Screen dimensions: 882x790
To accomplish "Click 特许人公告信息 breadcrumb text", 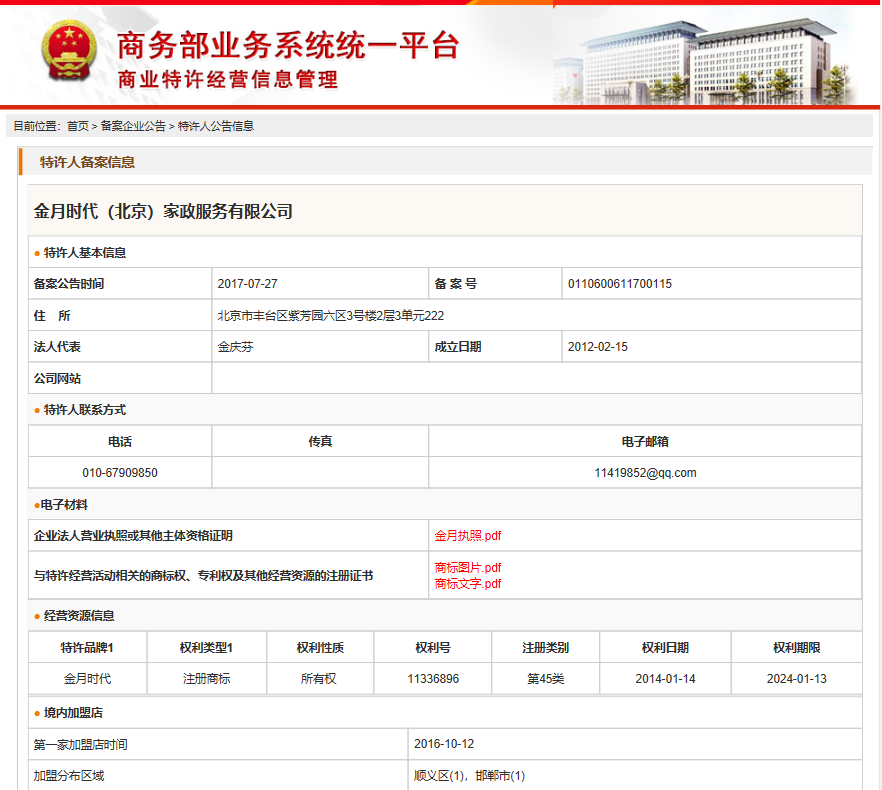I will pyautogui.click(x=216, y=126).
